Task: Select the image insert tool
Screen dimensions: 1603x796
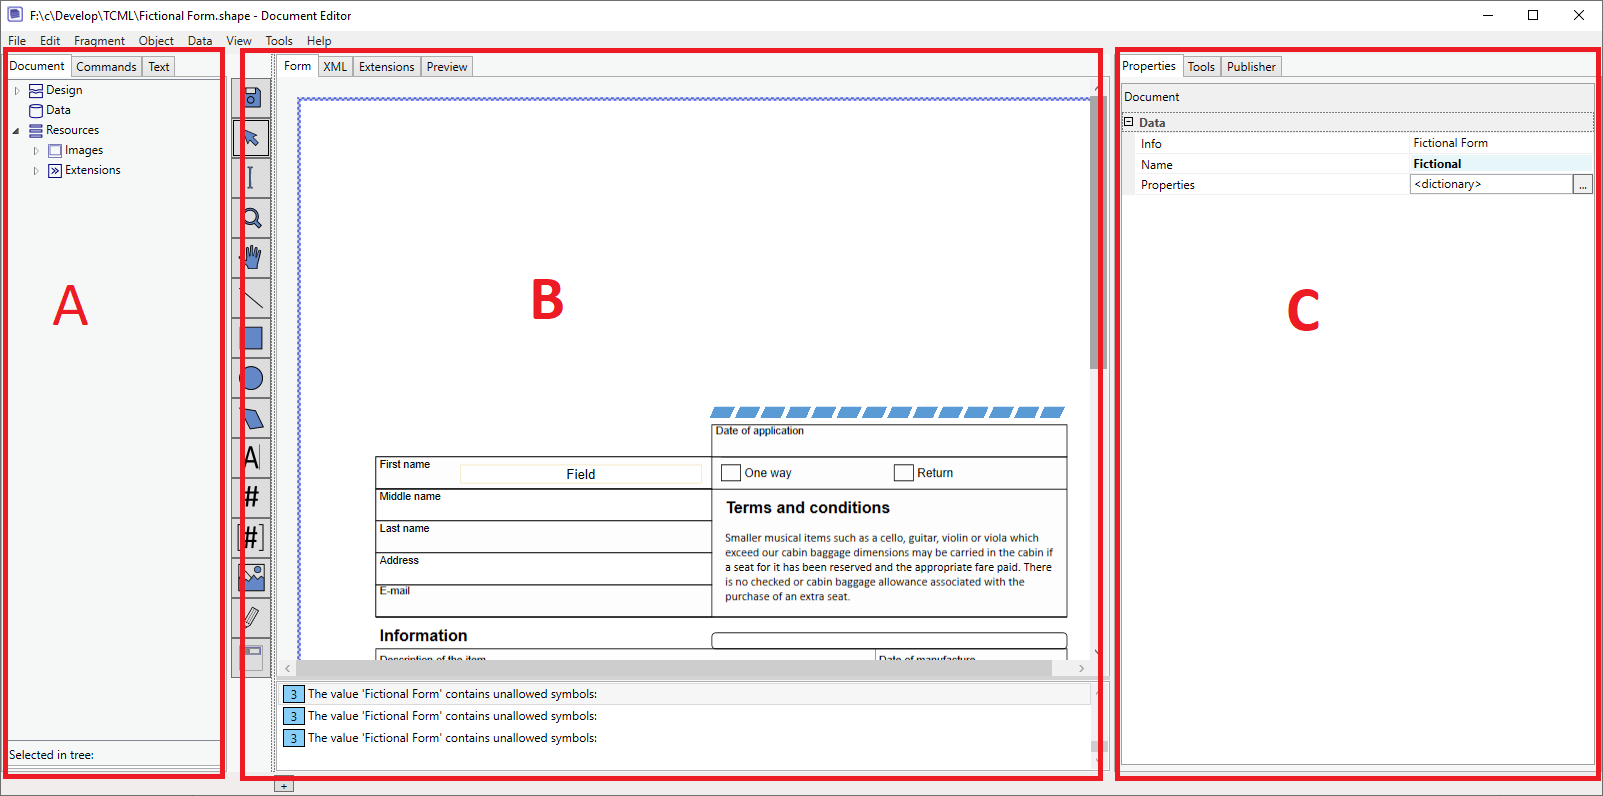Action: 252,577
